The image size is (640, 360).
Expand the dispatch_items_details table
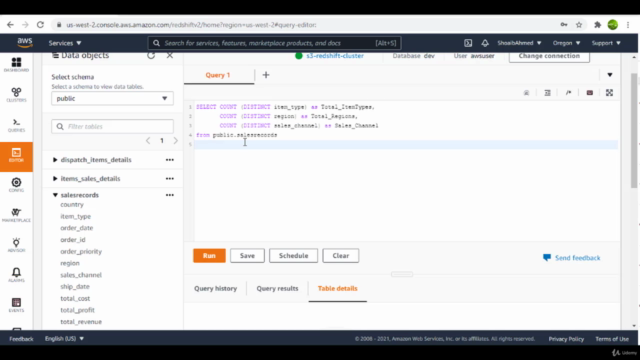[x=55, y=160]
